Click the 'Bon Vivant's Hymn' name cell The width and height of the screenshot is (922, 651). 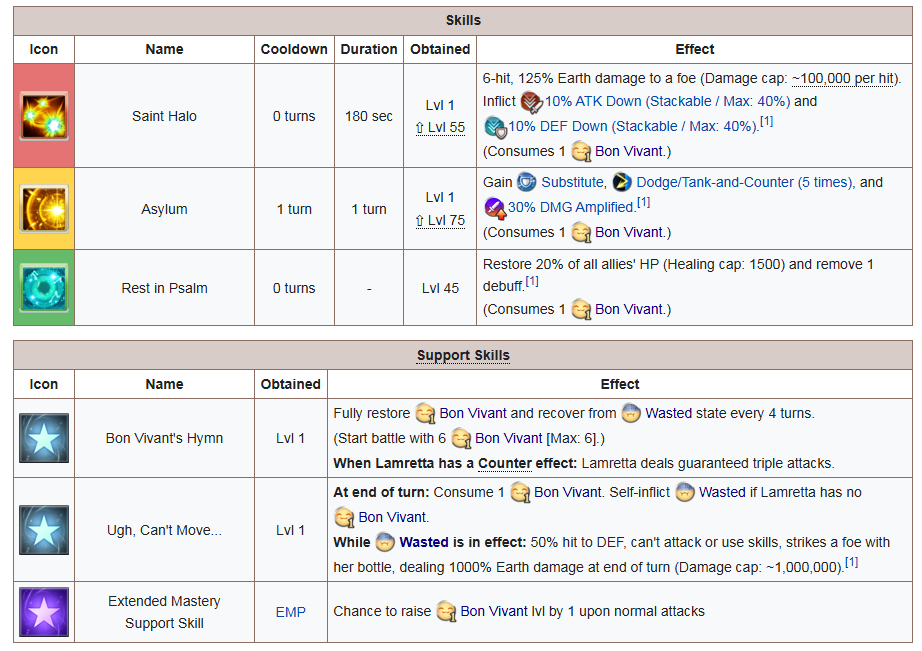click(x=165, y=438)
